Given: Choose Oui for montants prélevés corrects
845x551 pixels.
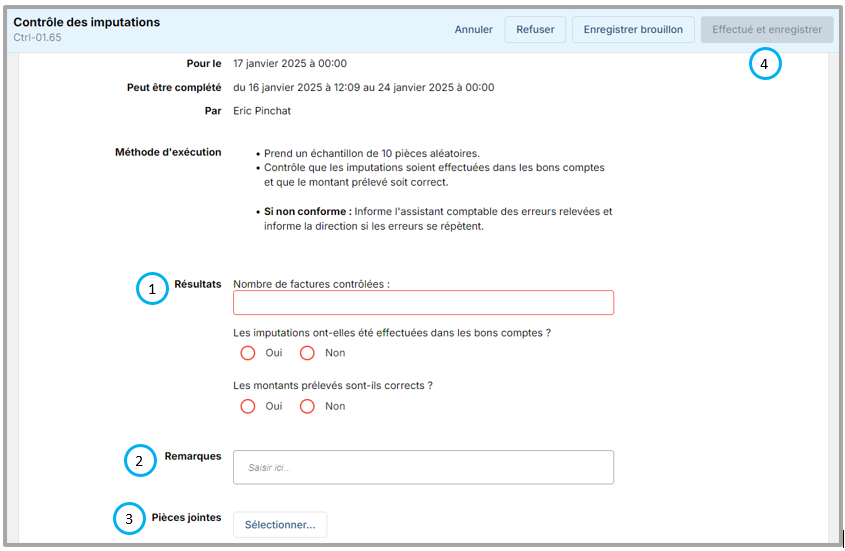Looking at the screenshot, I should click(249, 406).
